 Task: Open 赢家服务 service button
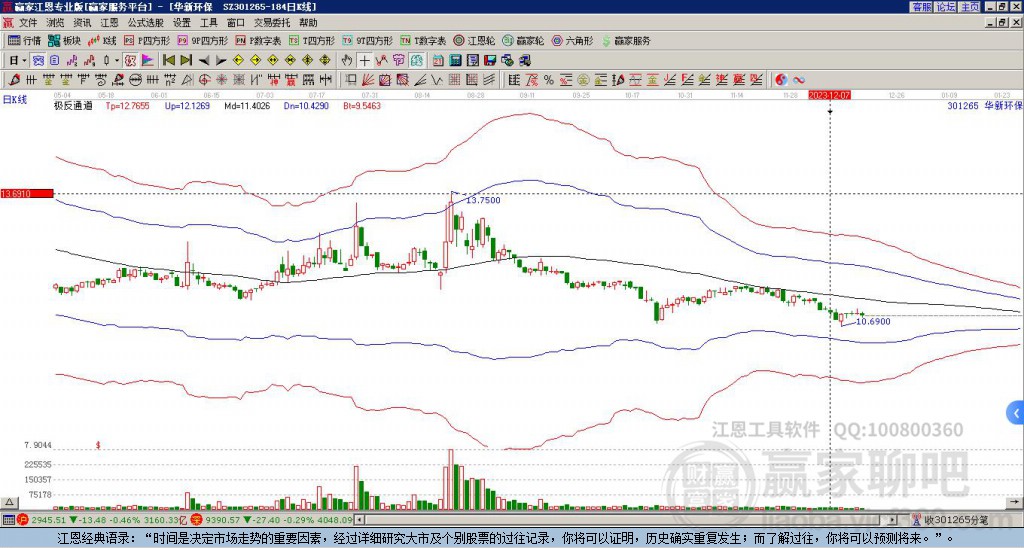626,40
